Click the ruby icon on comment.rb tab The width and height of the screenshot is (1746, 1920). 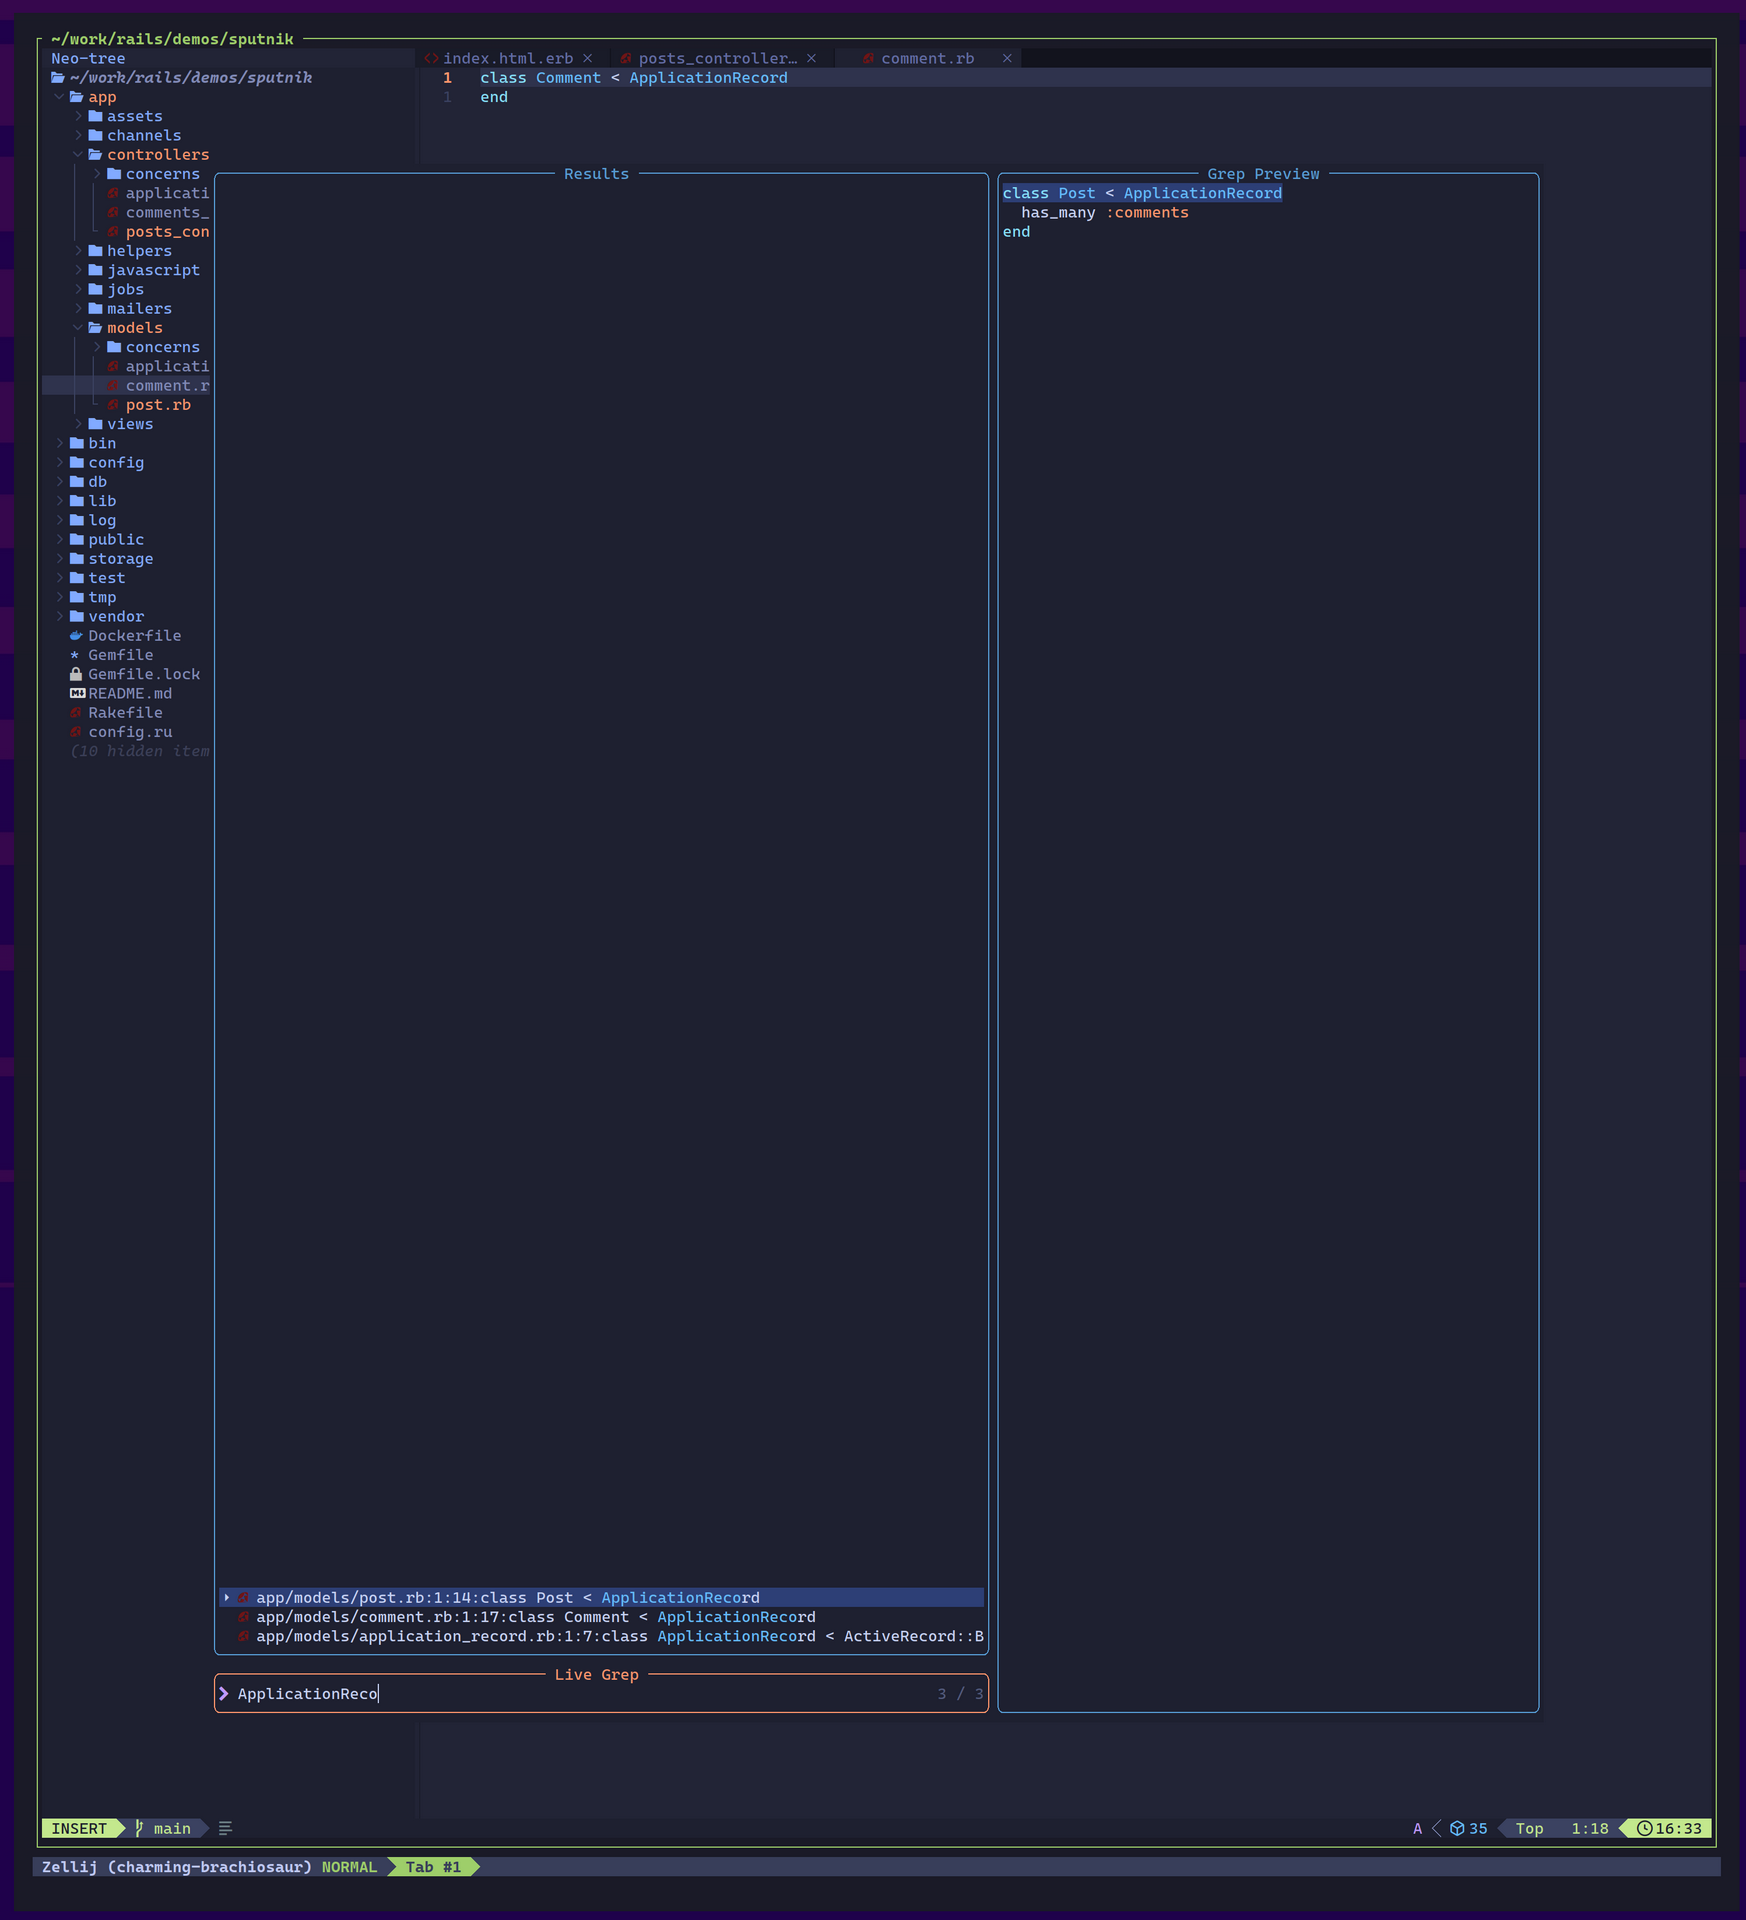pos(868,59)
